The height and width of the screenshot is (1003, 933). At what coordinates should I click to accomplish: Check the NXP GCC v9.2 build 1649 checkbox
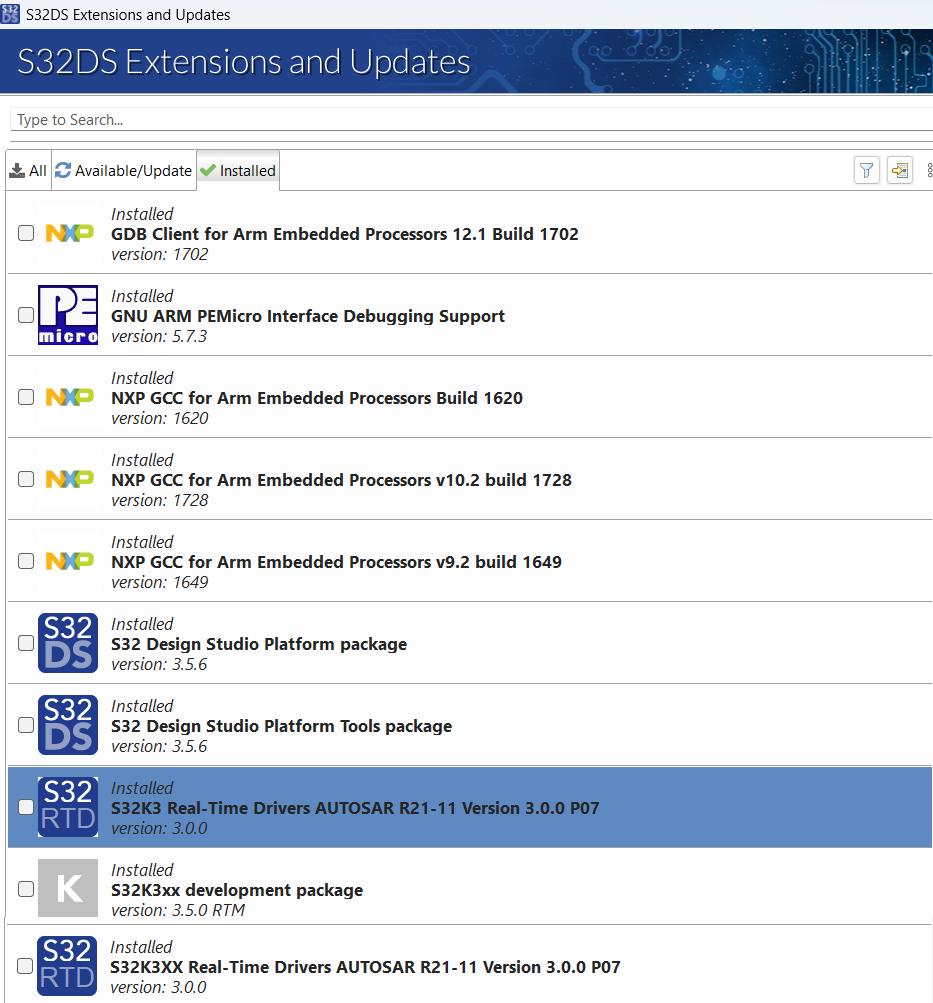point(26,560)
